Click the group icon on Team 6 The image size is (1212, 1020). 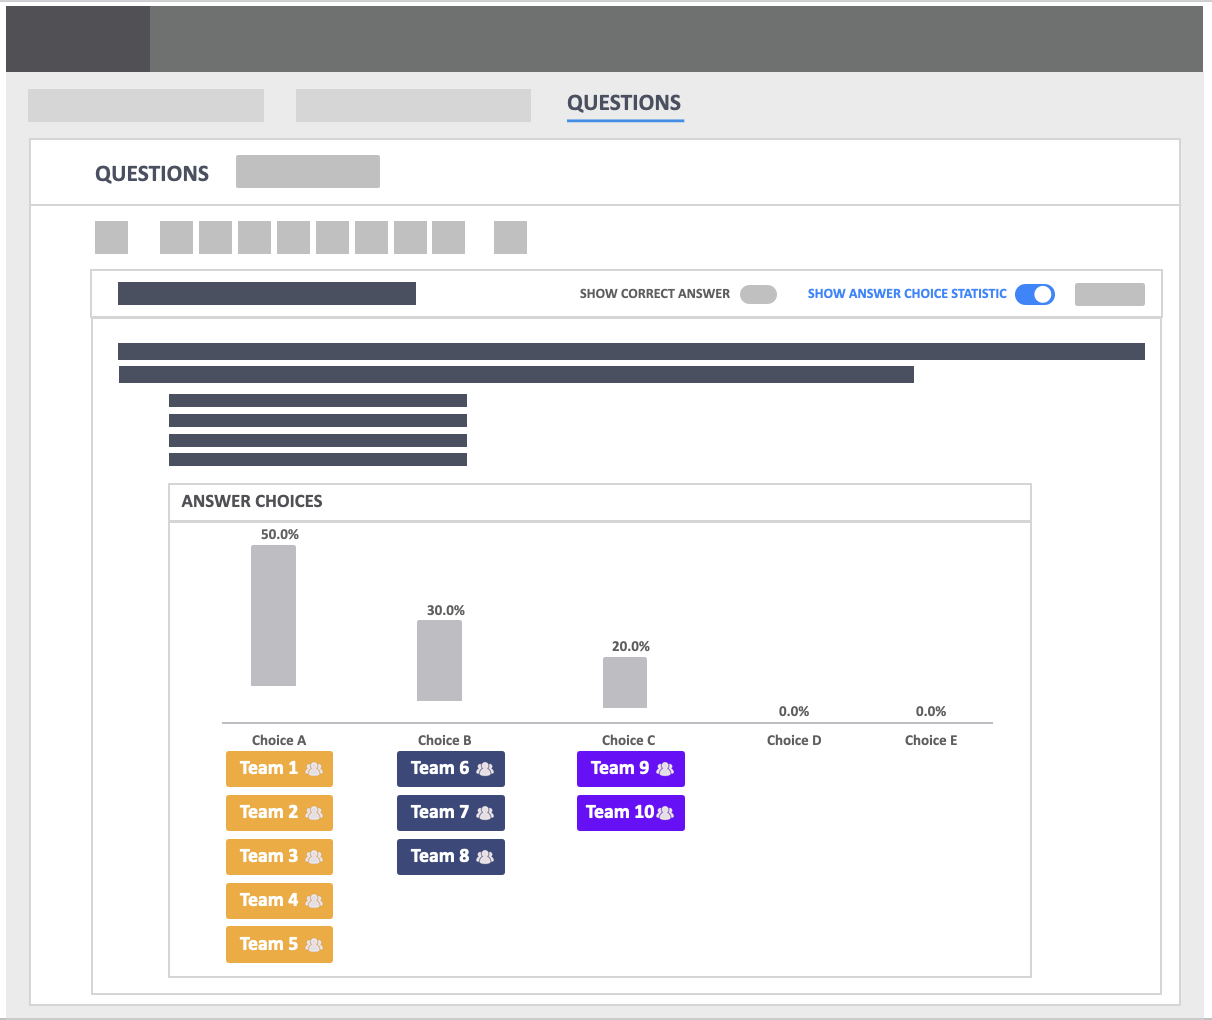[485, 769]
